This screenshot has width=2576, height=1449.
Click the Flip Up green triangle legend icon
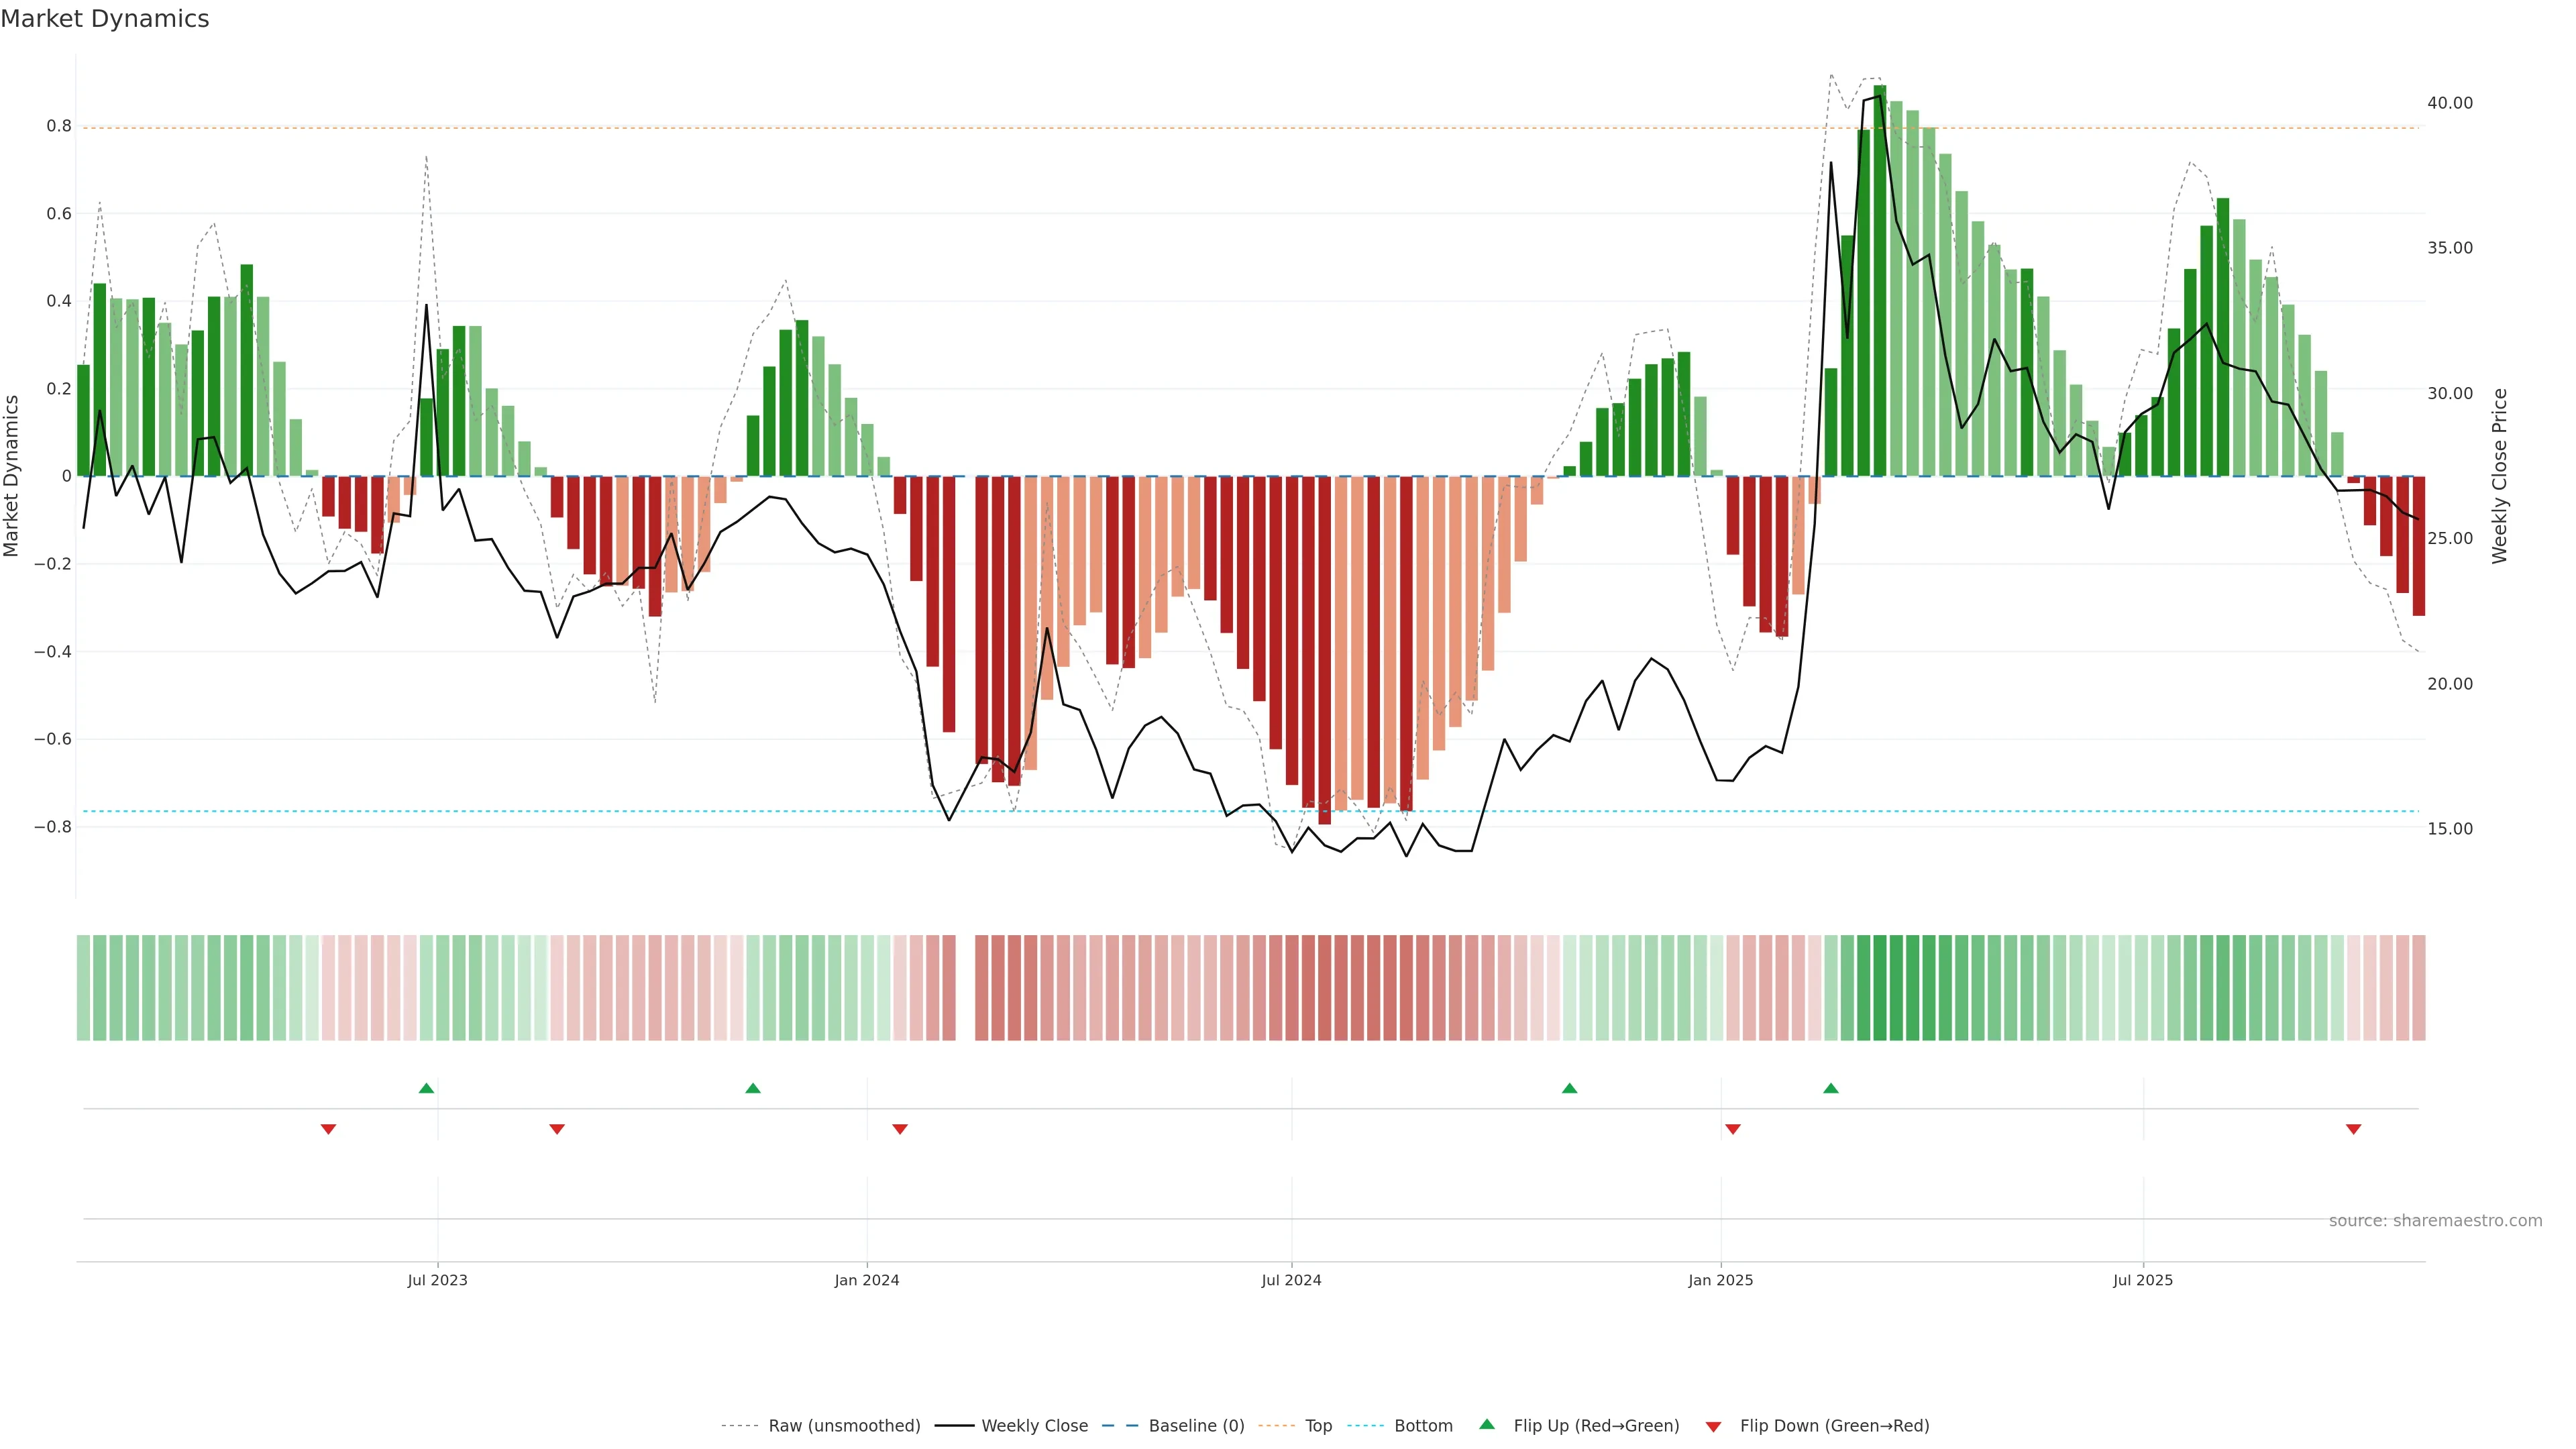coord(1487,1425)
